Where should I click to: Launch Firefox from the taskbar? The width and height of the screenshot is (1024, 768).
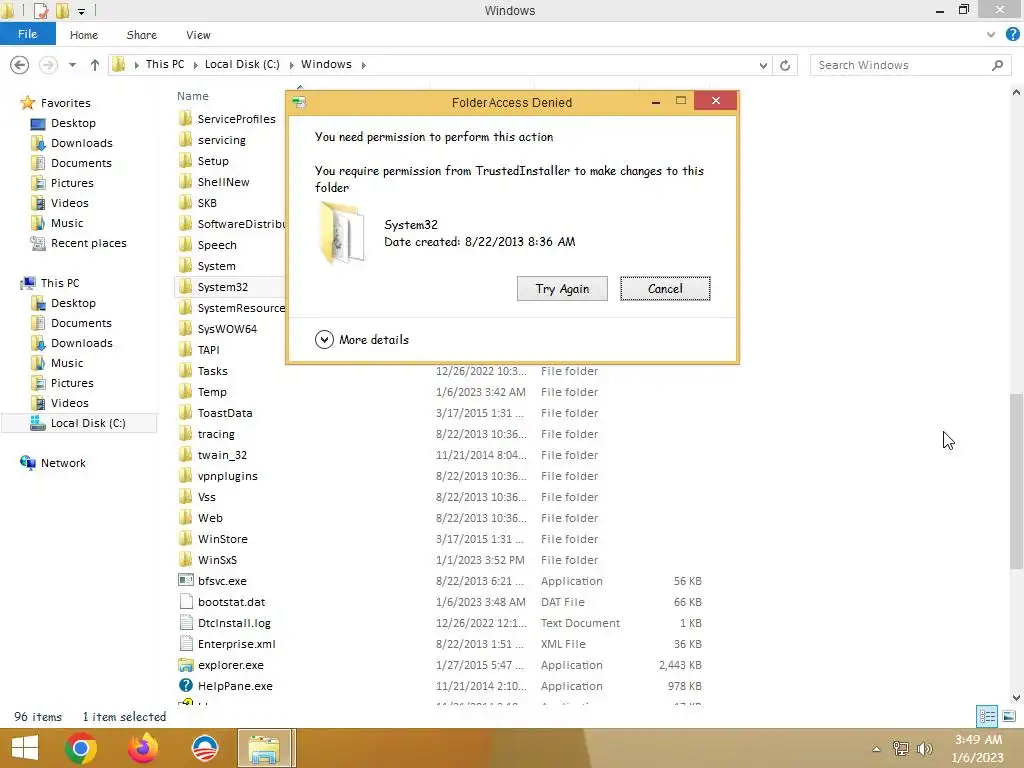point(143,748)
